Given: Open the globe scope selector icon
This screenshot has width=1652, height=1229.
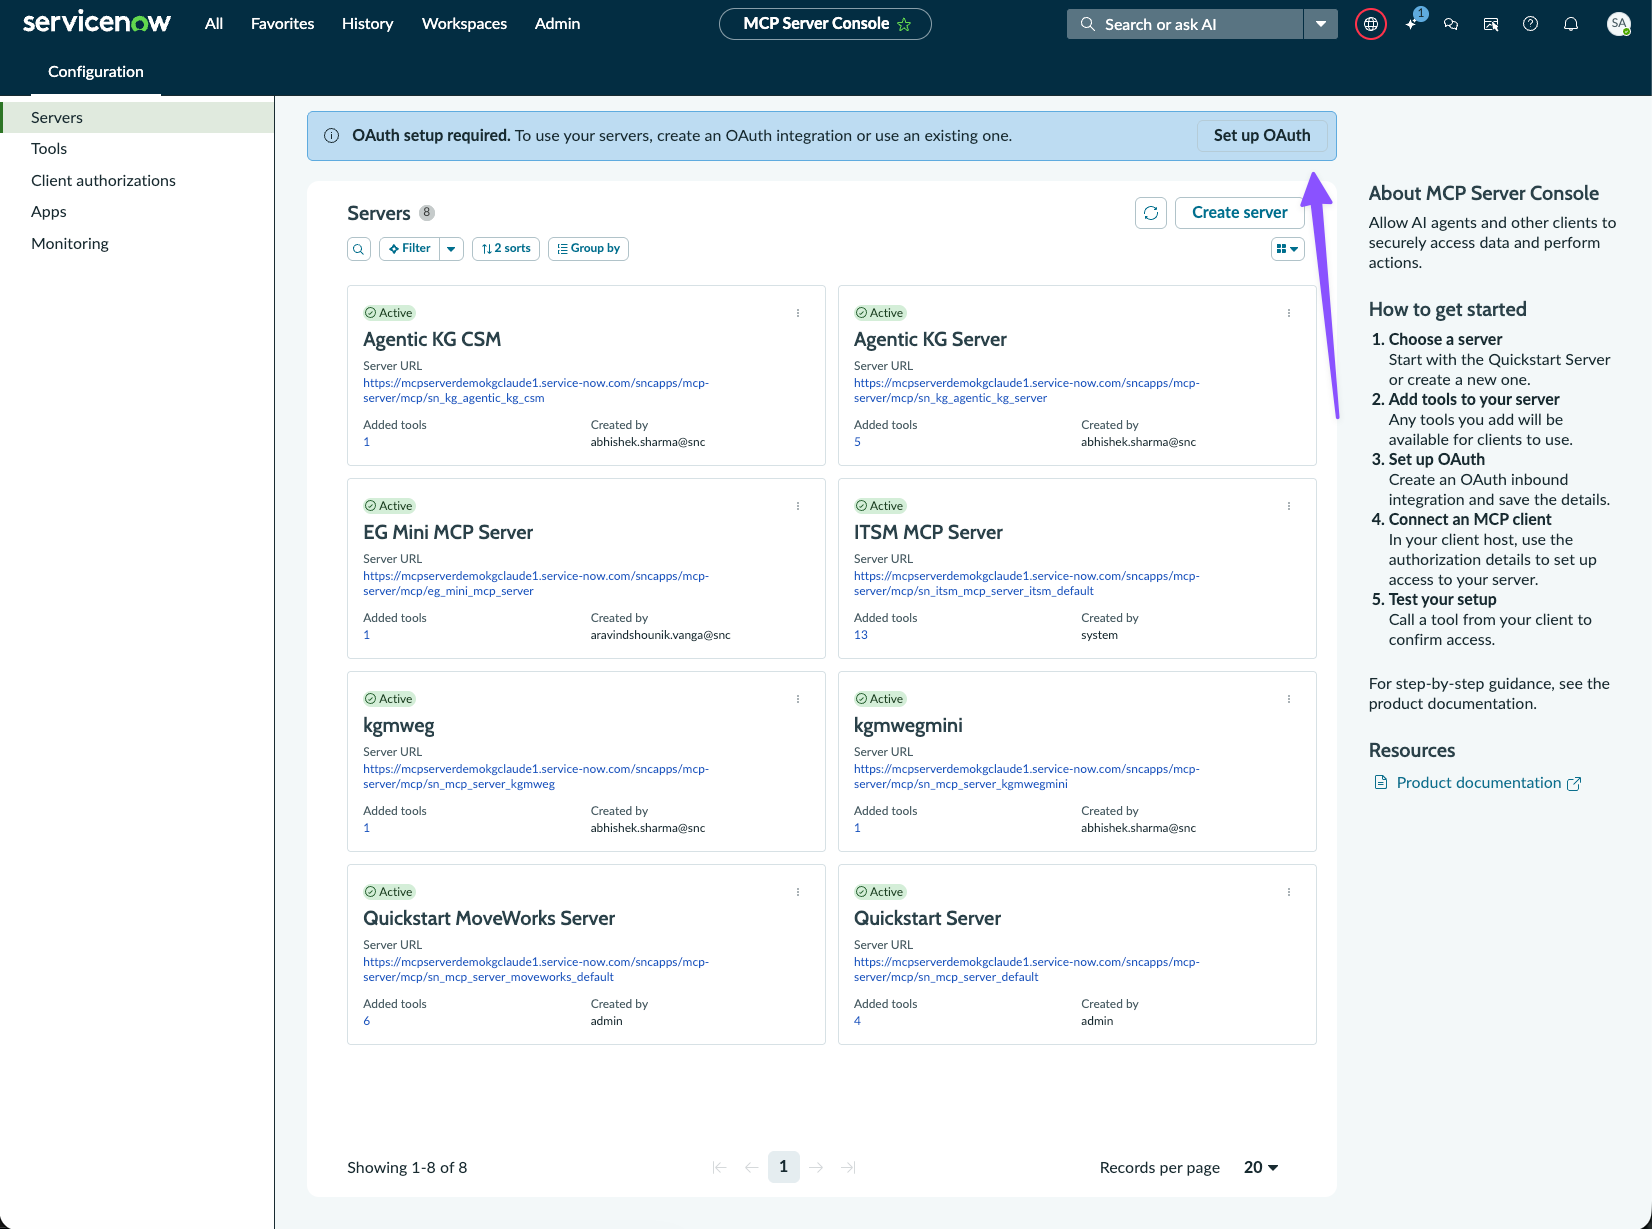Looking at the screenshot, I should point(1371,24).
